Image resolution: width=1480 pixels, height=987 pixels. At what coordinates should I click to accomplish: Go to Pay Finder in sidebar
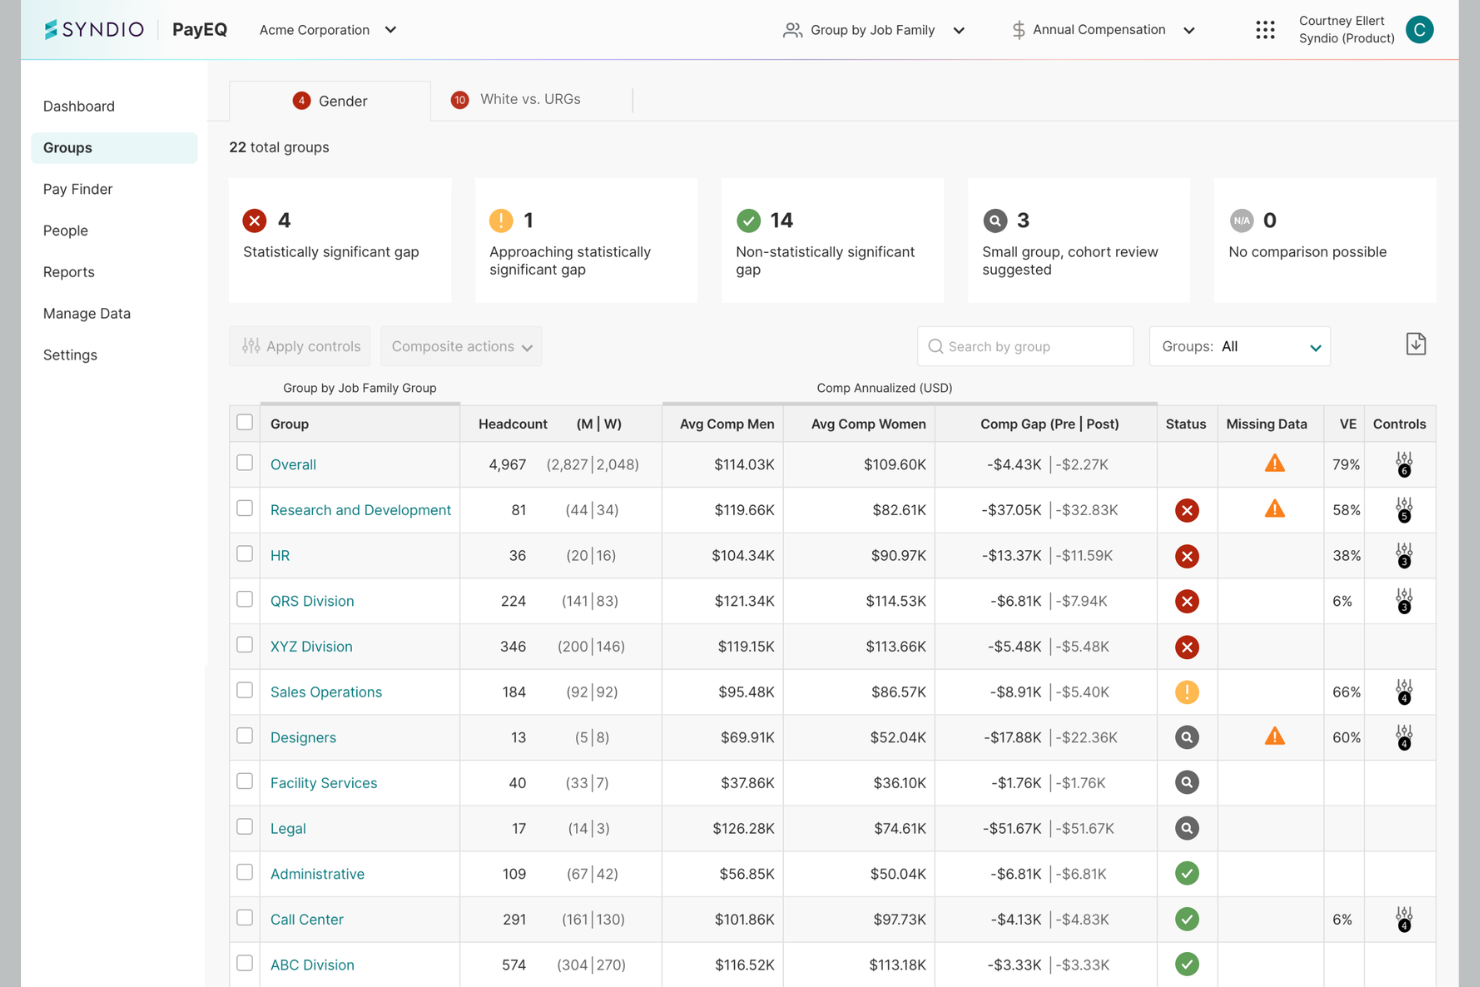click(78, 189)
